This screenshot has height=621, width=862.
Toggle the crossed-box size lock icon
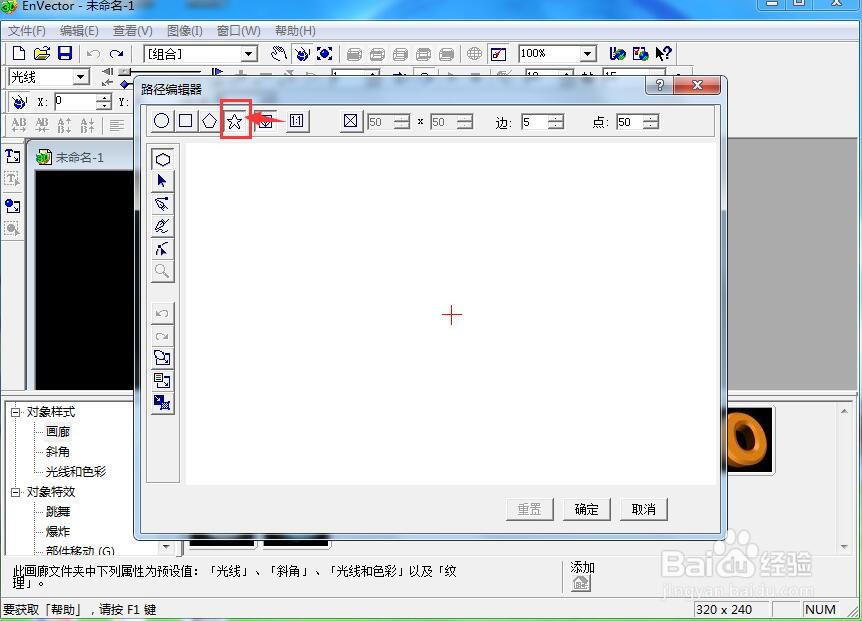tap(350, 121)
